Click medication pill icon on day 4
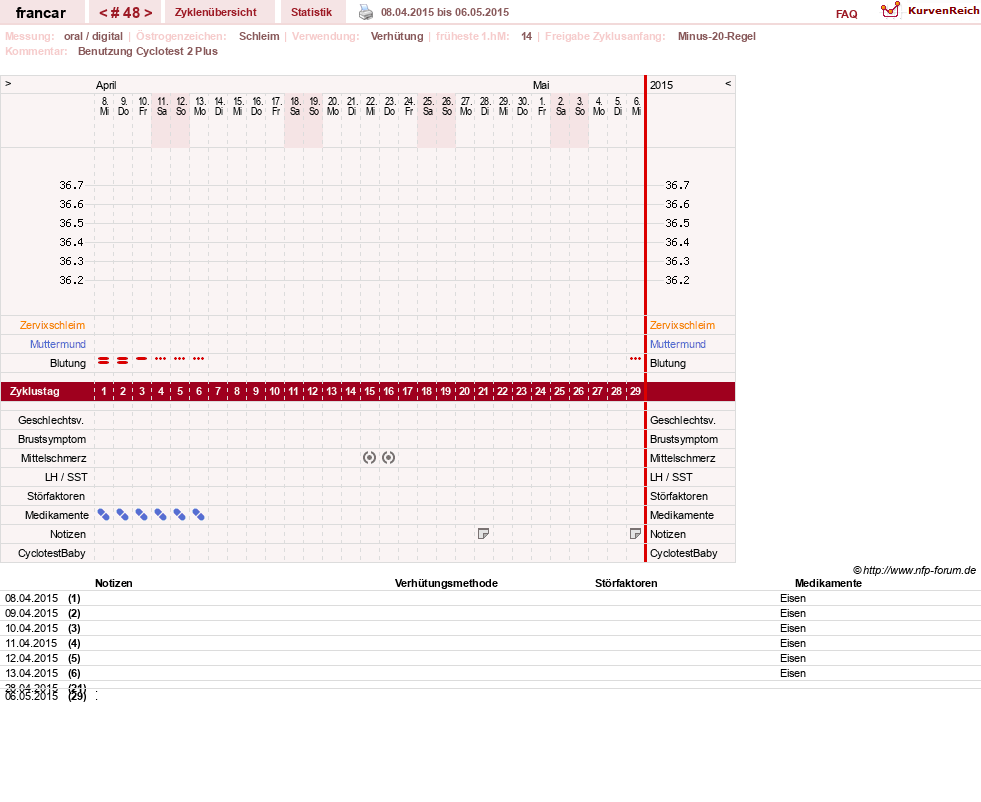 [161, 515]
